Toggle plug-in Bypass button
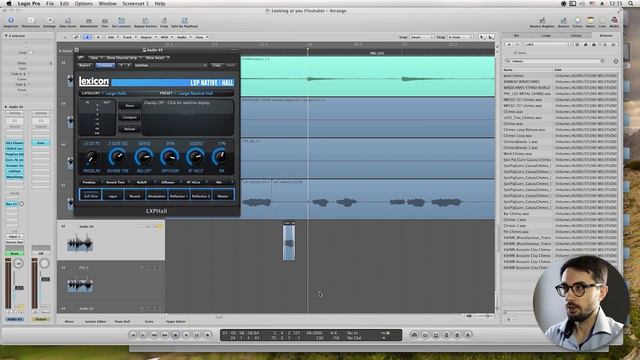640x360 pixels. click(85, 65)
